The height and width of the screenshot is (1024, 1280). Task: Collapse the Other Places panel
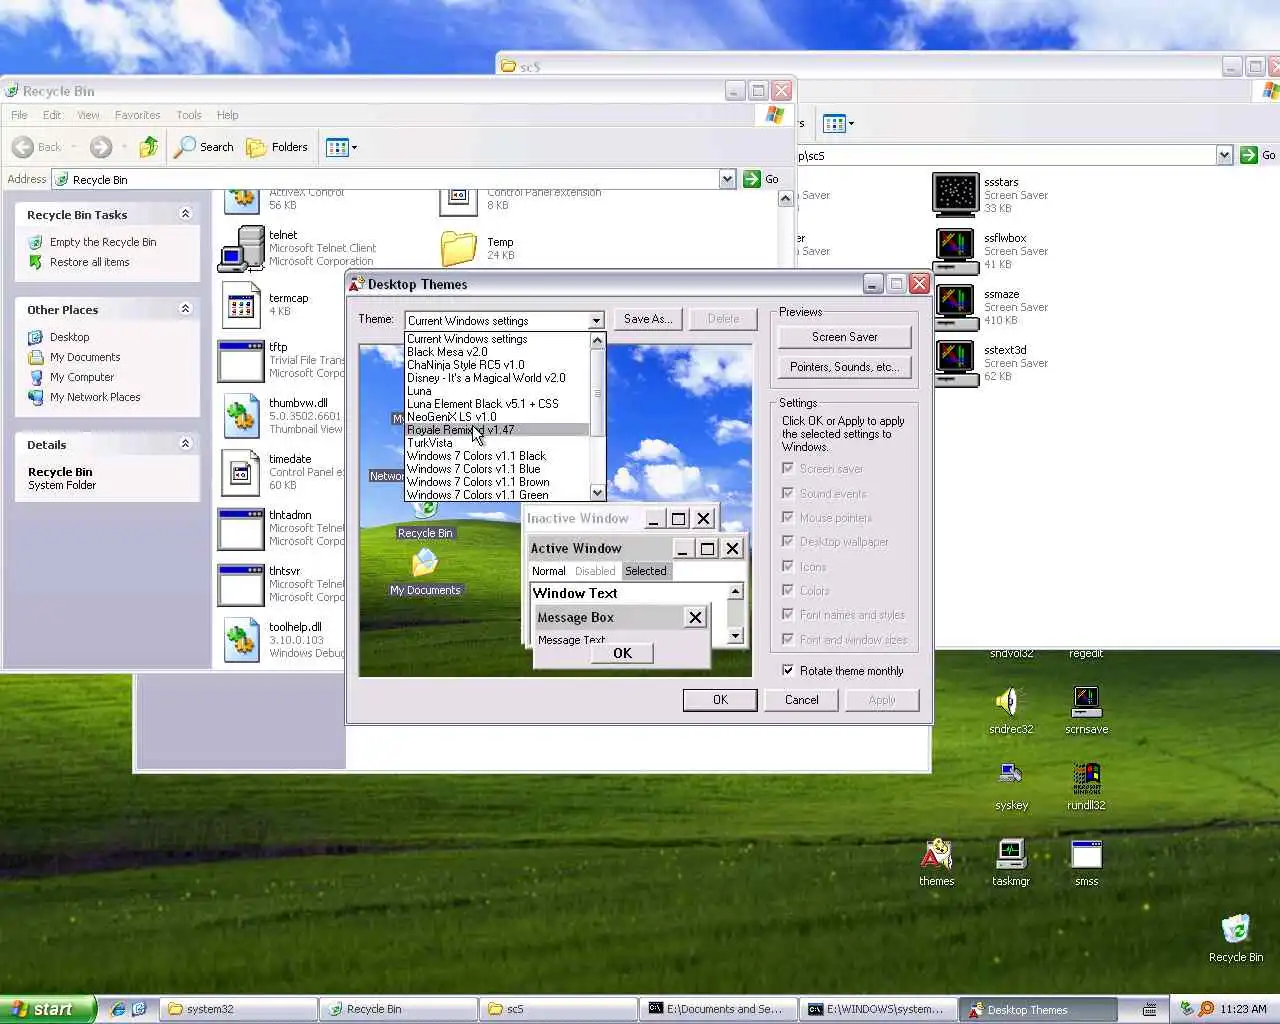[185, 309]
